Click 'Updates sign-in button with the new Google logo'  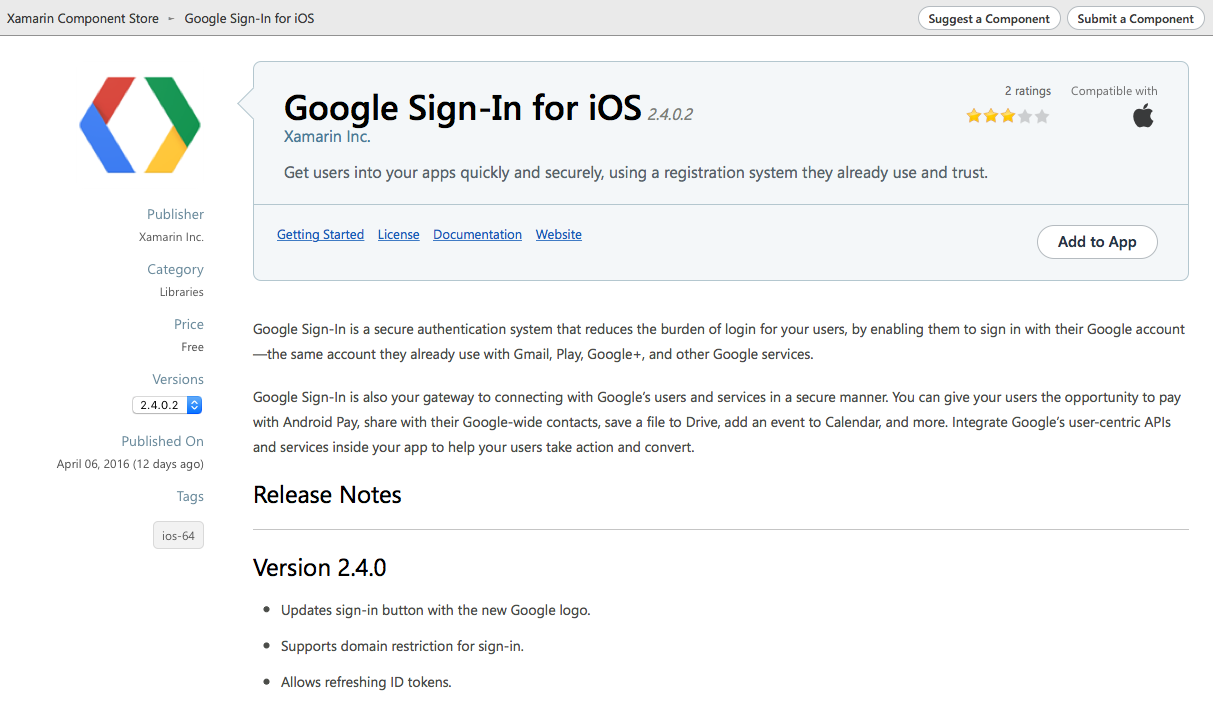(435, 610)
